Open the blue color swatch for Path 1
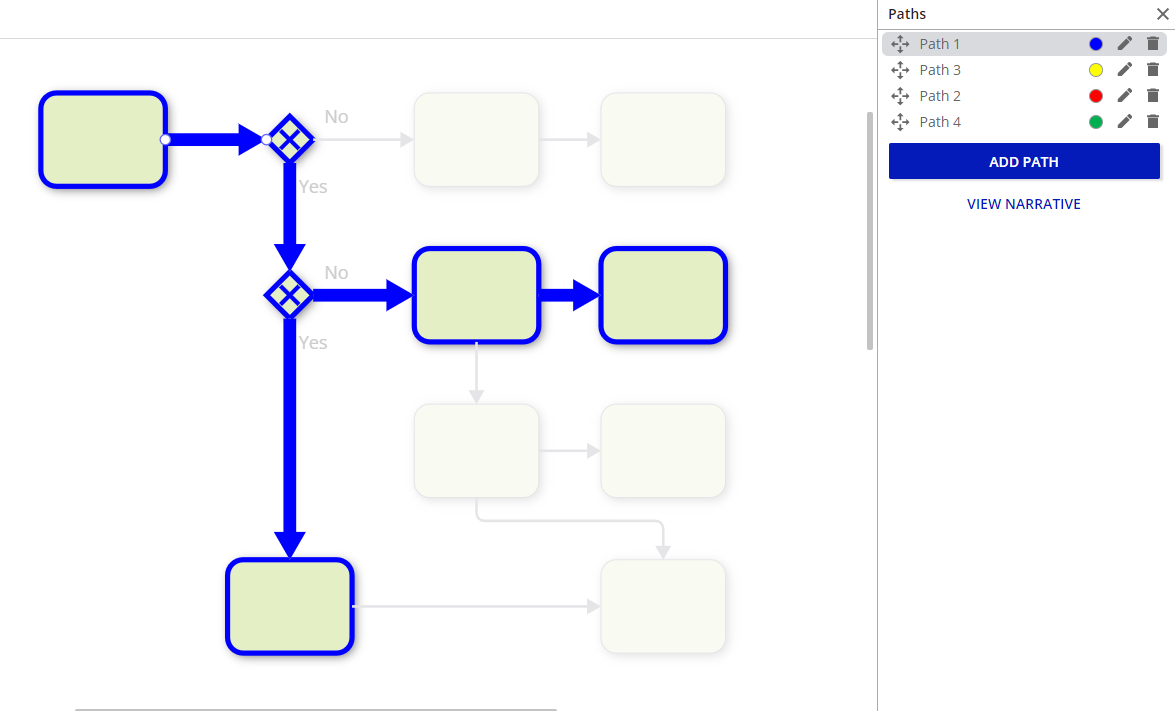Viewport: 1175px width, 711px height. click(x=1096, y=44)
